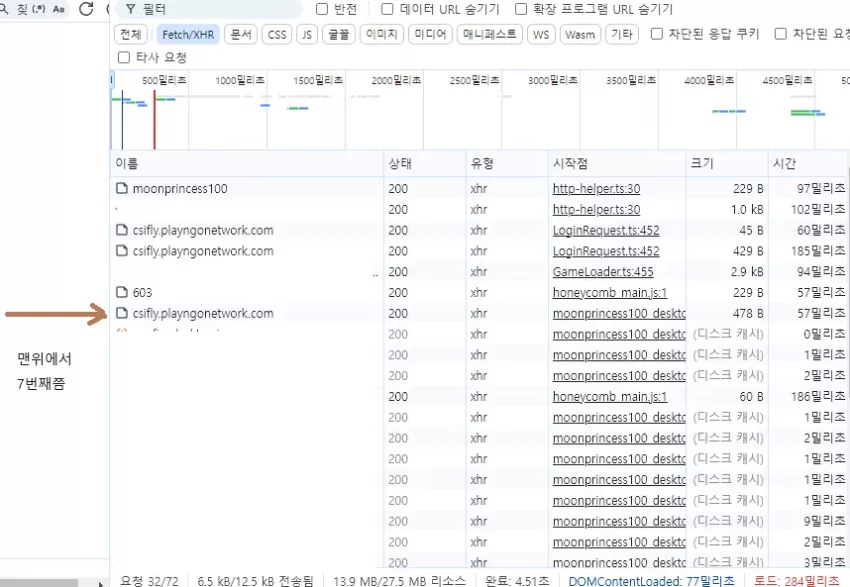Select csifly.playngonetwork.com request sized 45 B
850x587 pixels.
[x=479, y=230]
